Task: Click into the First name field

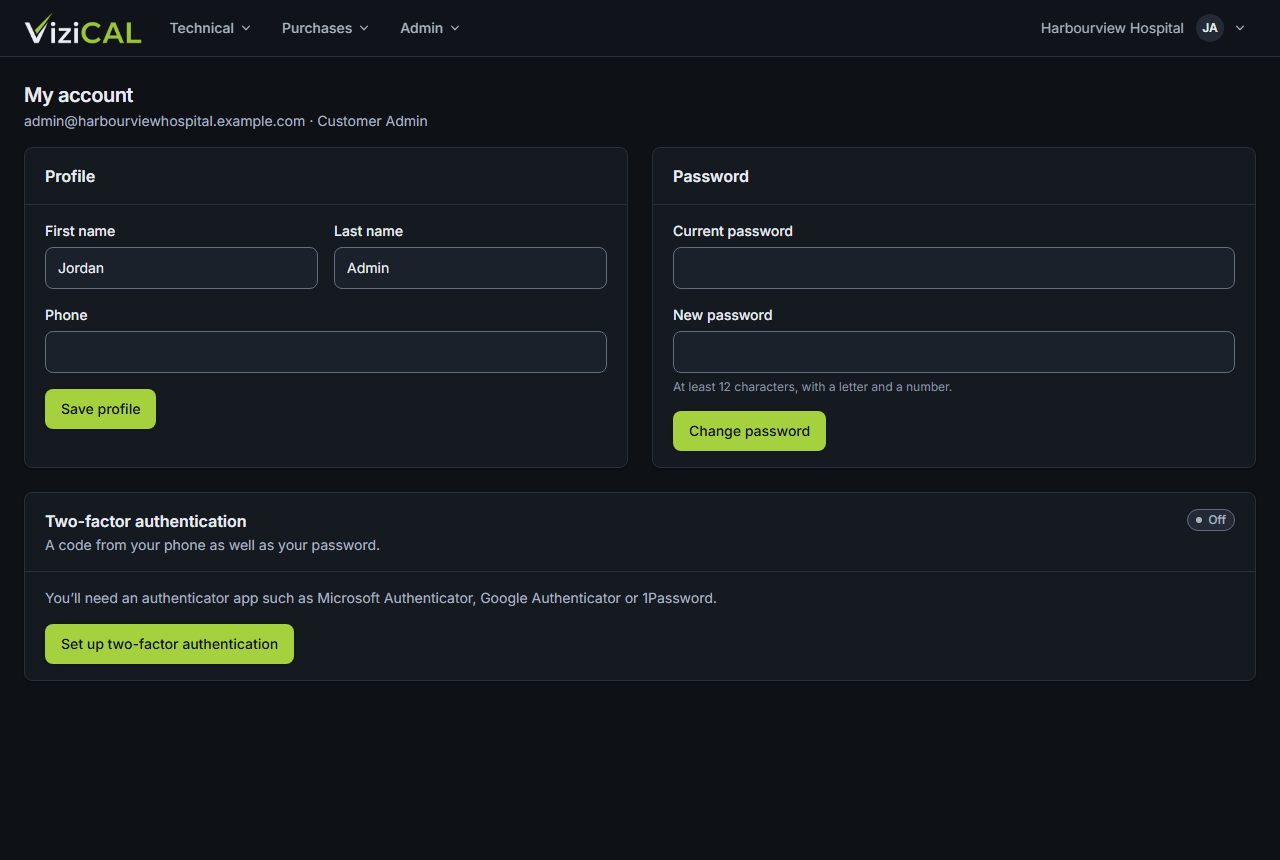Action: 181,268
